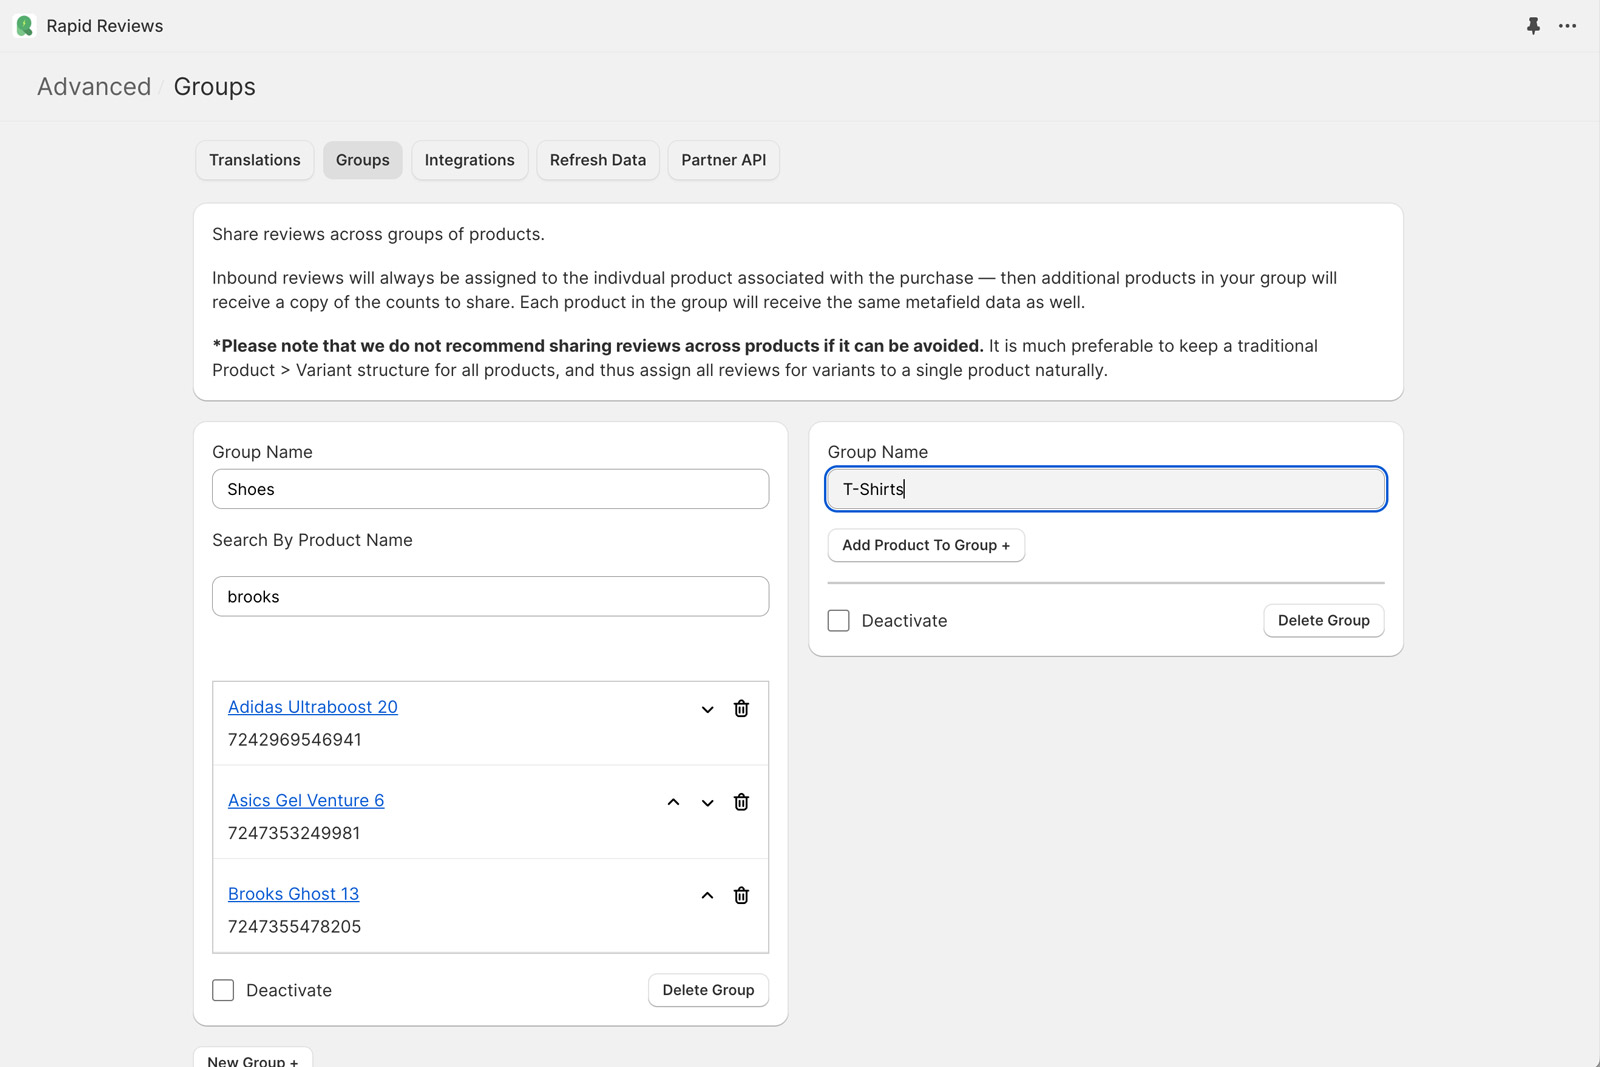Enable Deactivate checkbox for Shoes group
1600x1067 pixels.
(223, 990)
